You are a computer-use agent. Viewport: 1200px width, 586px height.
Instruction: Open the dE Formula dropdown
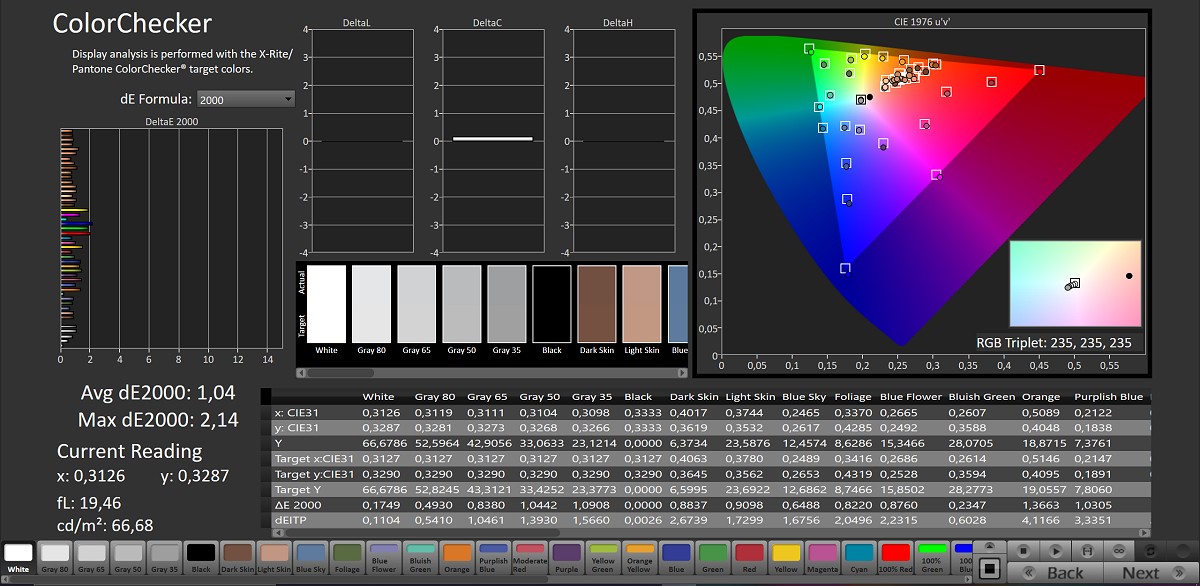[x=246, y=99]
